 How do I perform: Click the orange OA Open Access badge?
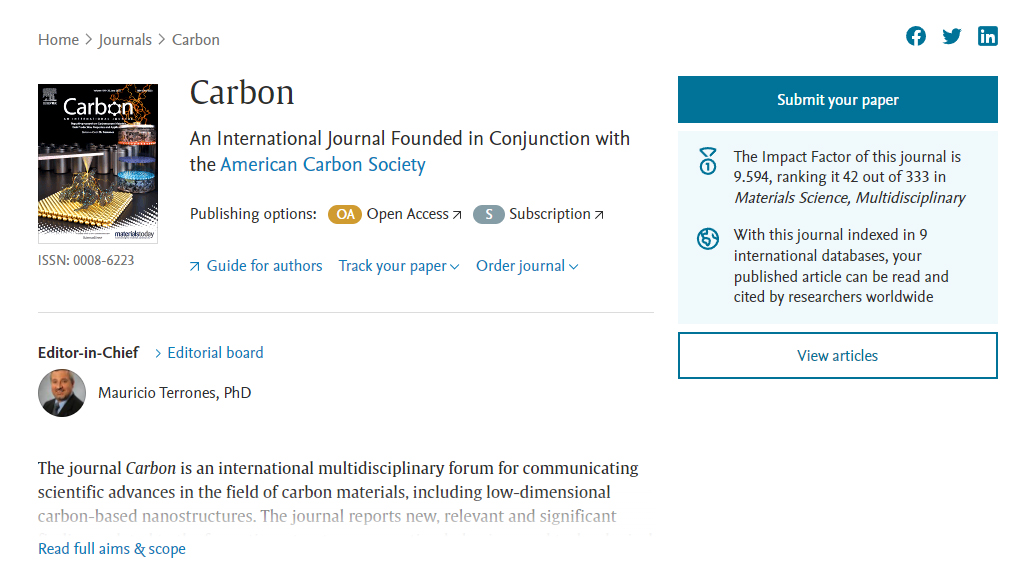(x=345, y=214)
